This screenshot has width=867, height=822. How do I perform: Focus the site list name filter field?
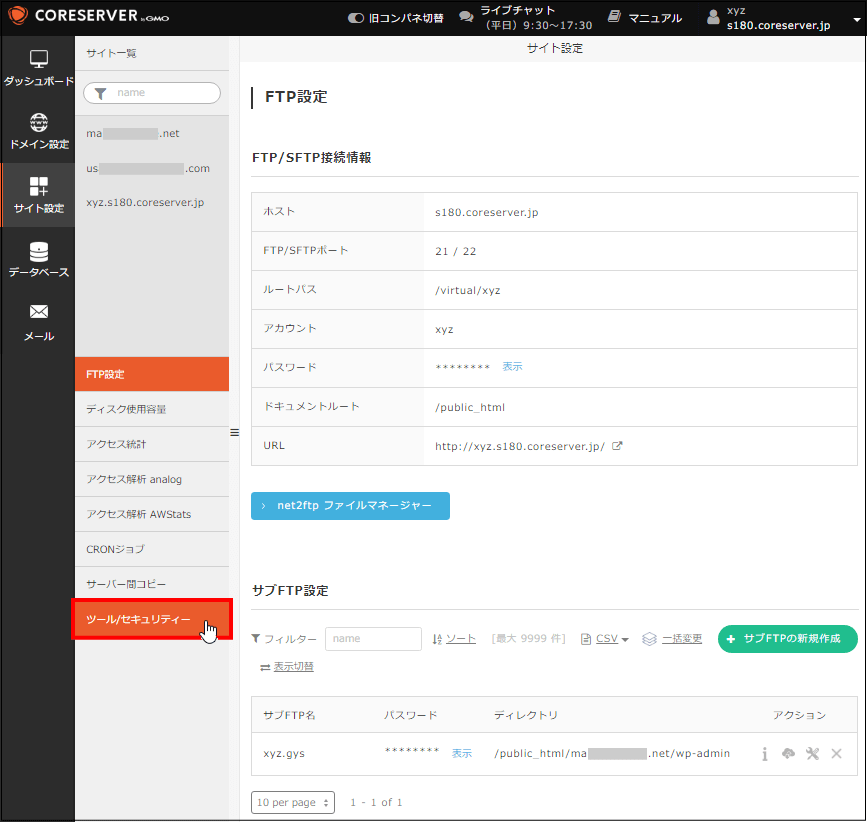152,93
